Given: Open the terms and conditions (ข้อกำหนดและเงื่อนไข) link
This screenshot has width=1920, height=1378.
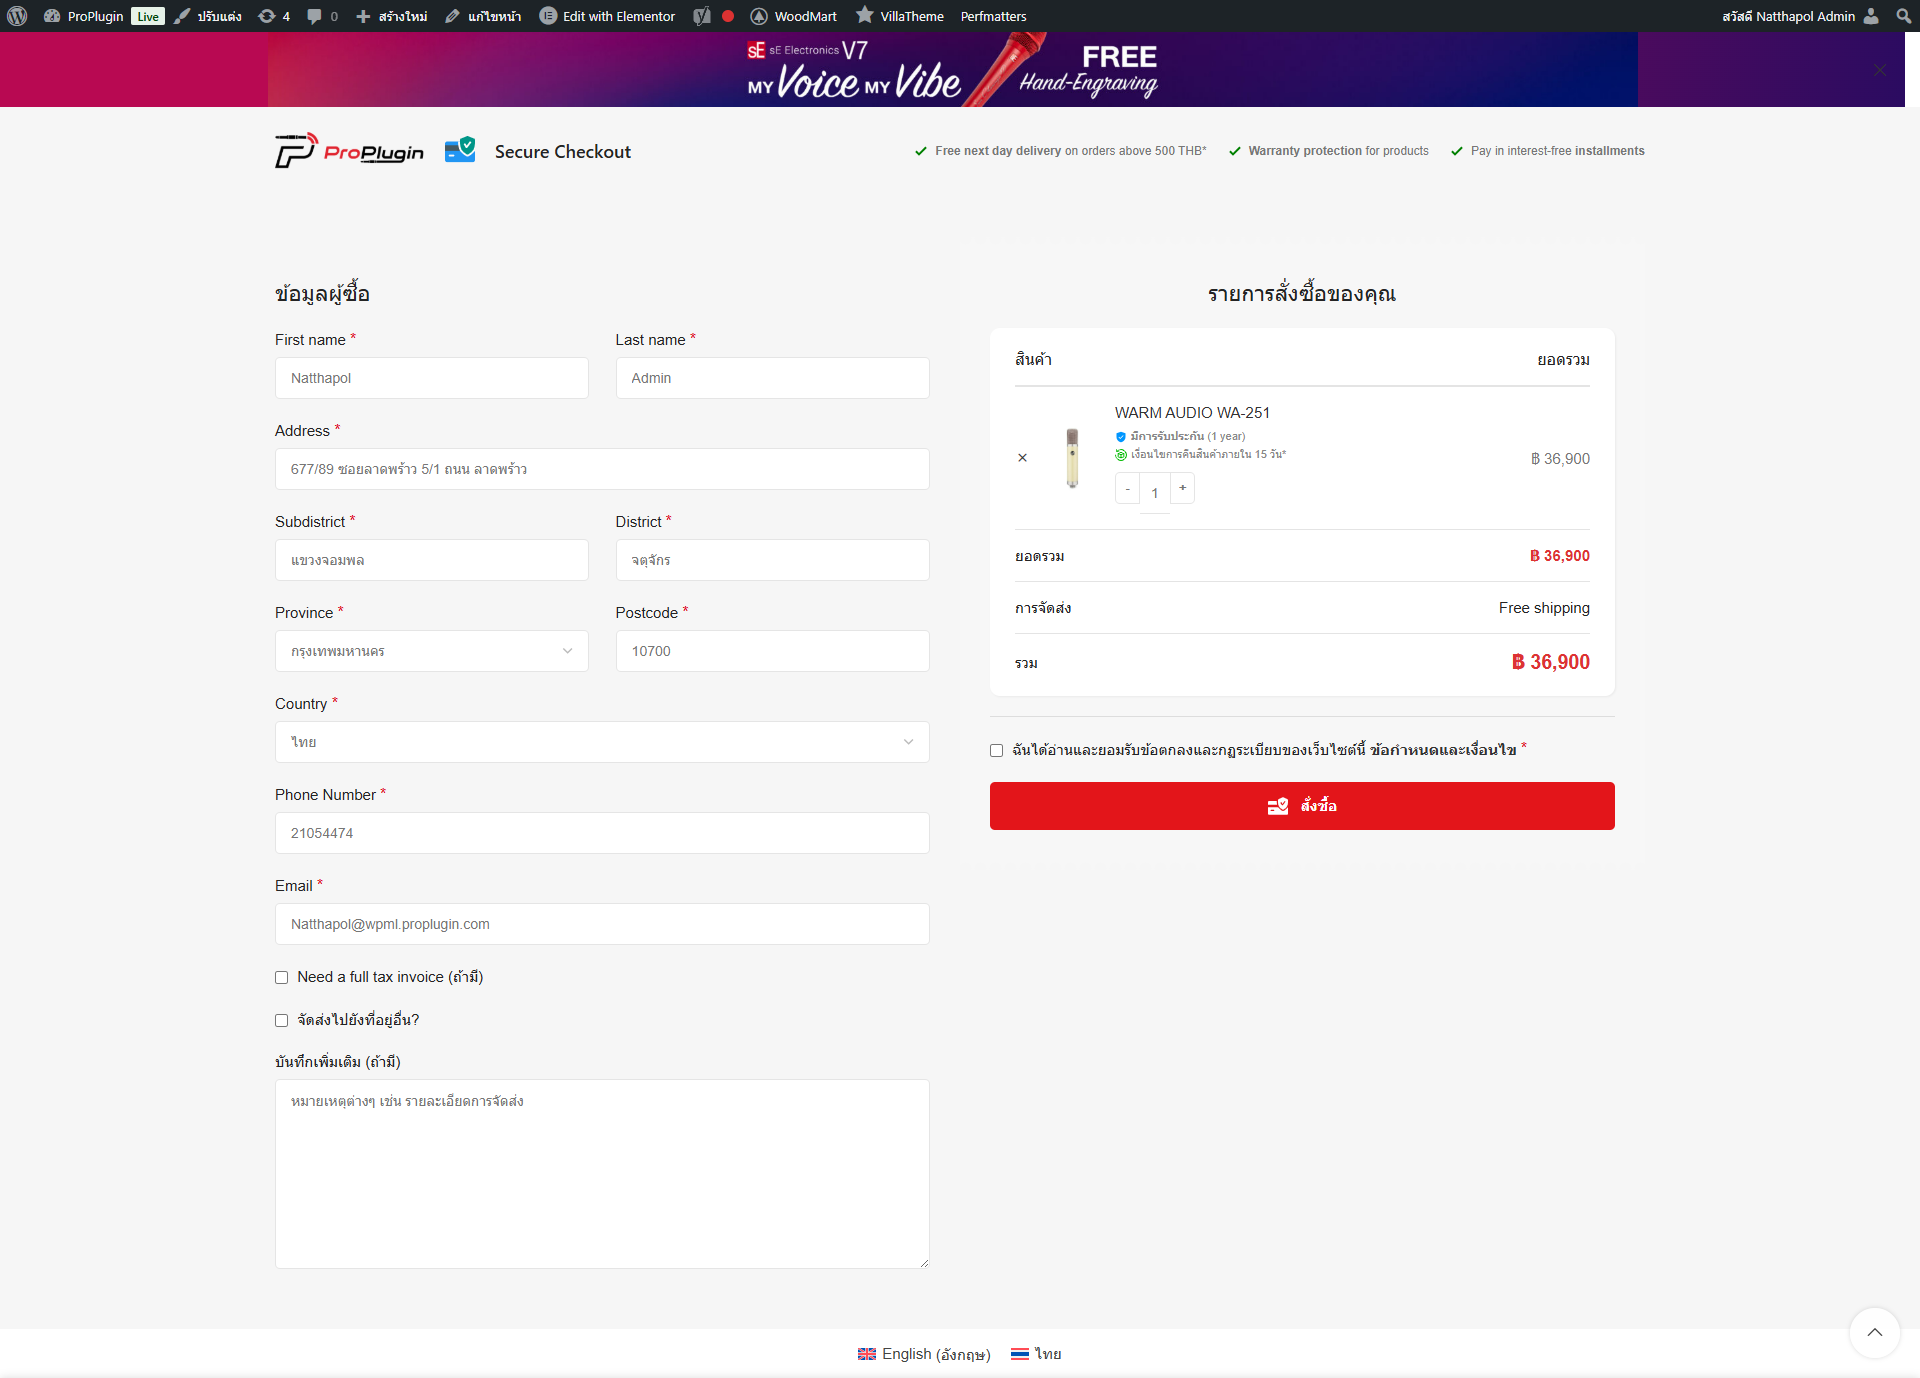Looking at the screenshot, I should [1443, 750].
